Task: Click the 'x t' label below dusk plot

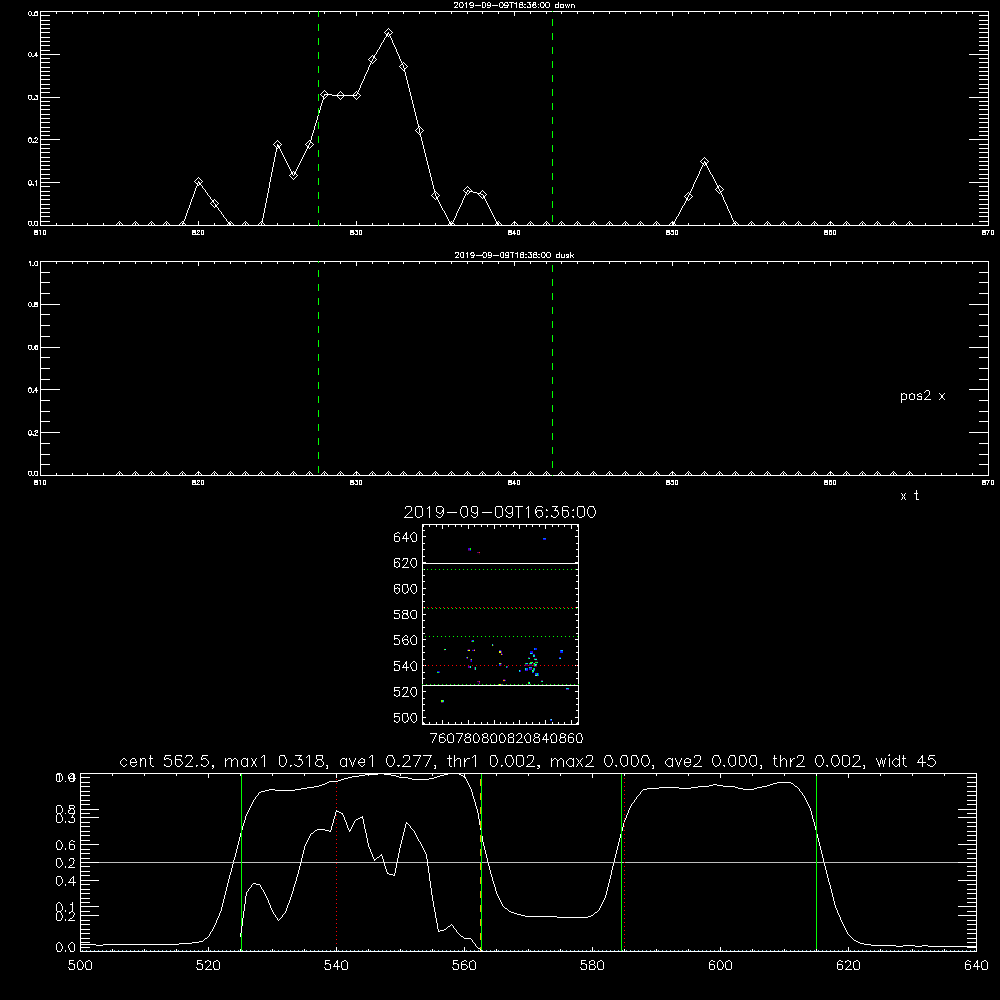Action: (x=909, y=496)
